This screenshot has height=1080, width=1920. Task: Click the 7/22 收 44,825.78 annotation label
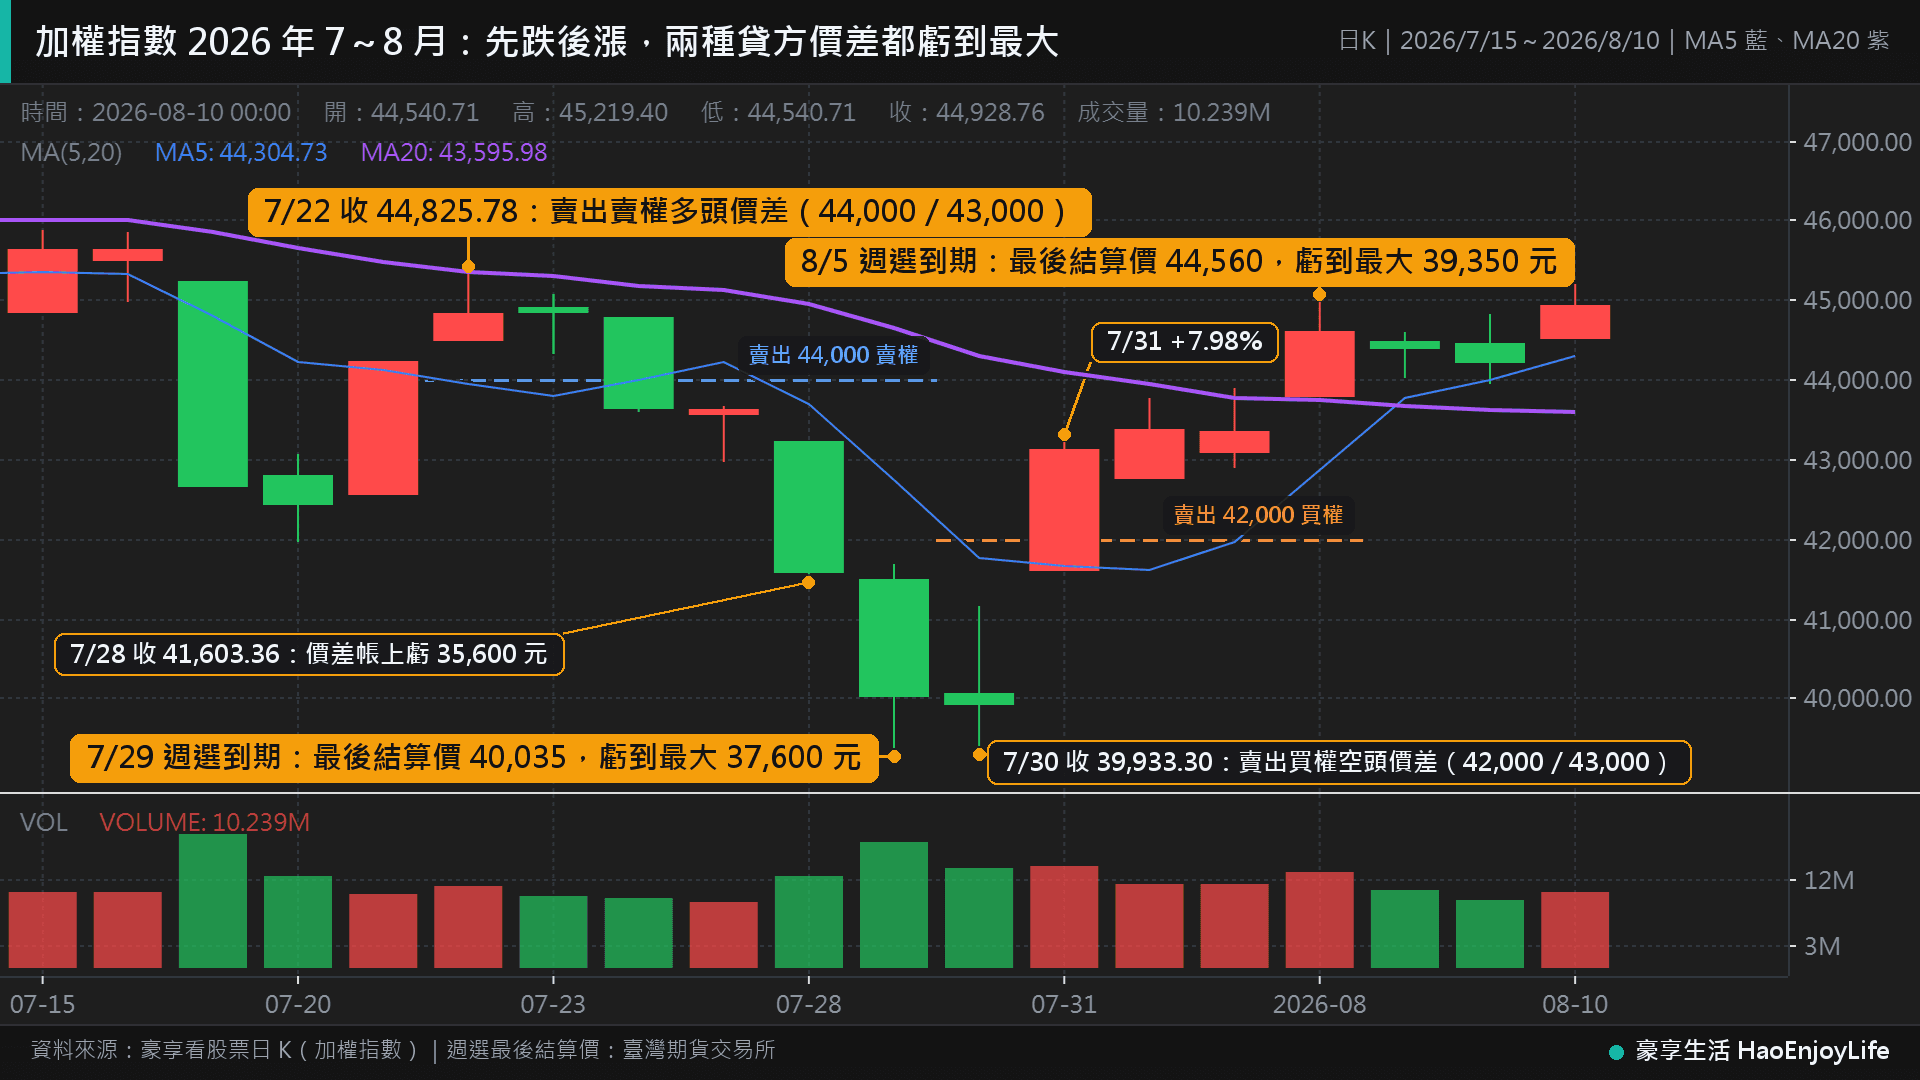point(669,212)
